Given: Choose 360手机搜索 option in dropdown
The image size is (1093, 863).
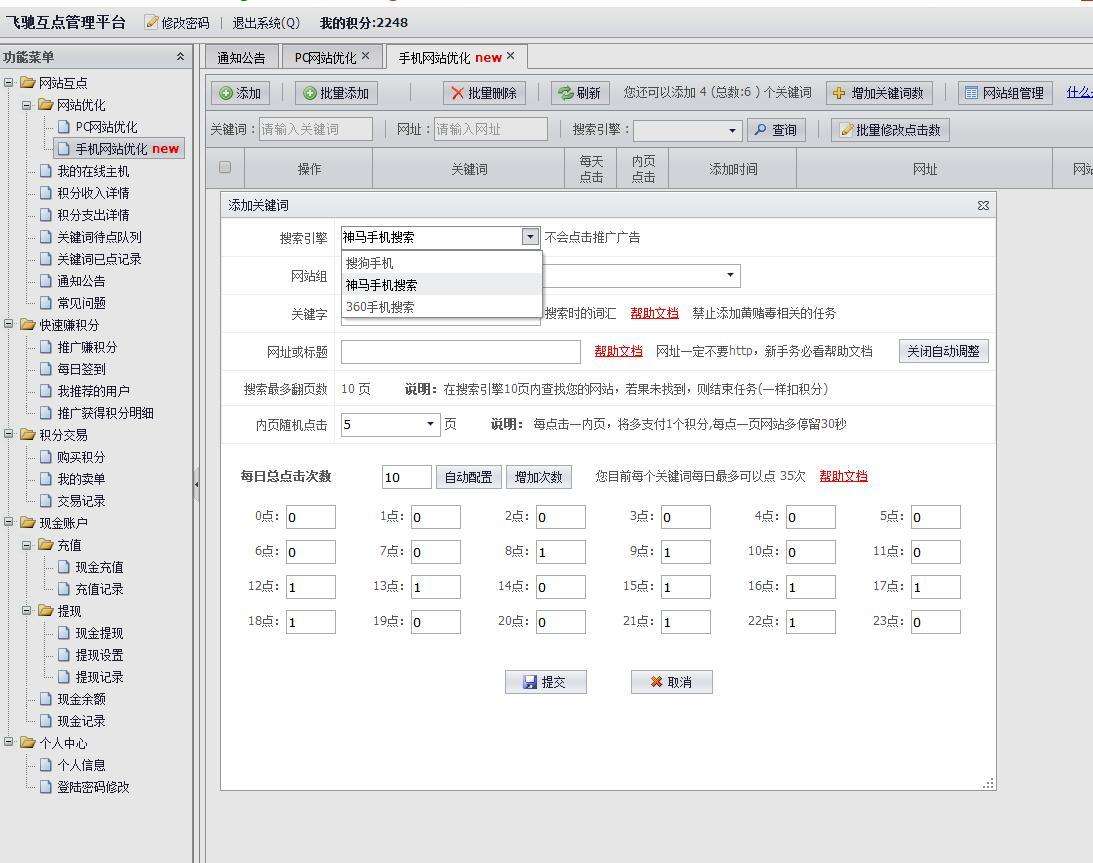Looking at the screenshot, I should click(380, 307).
